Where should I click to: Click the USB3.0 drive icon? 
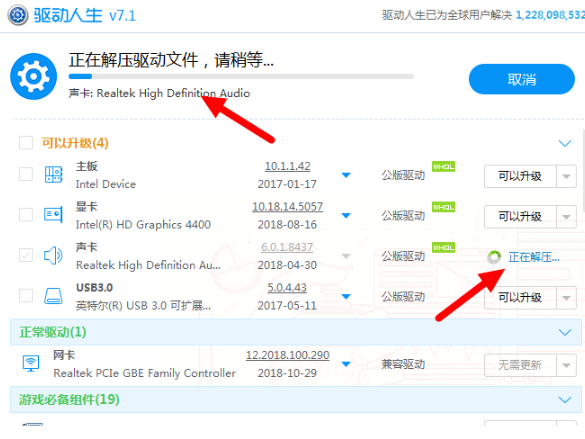tap(53, 296)
